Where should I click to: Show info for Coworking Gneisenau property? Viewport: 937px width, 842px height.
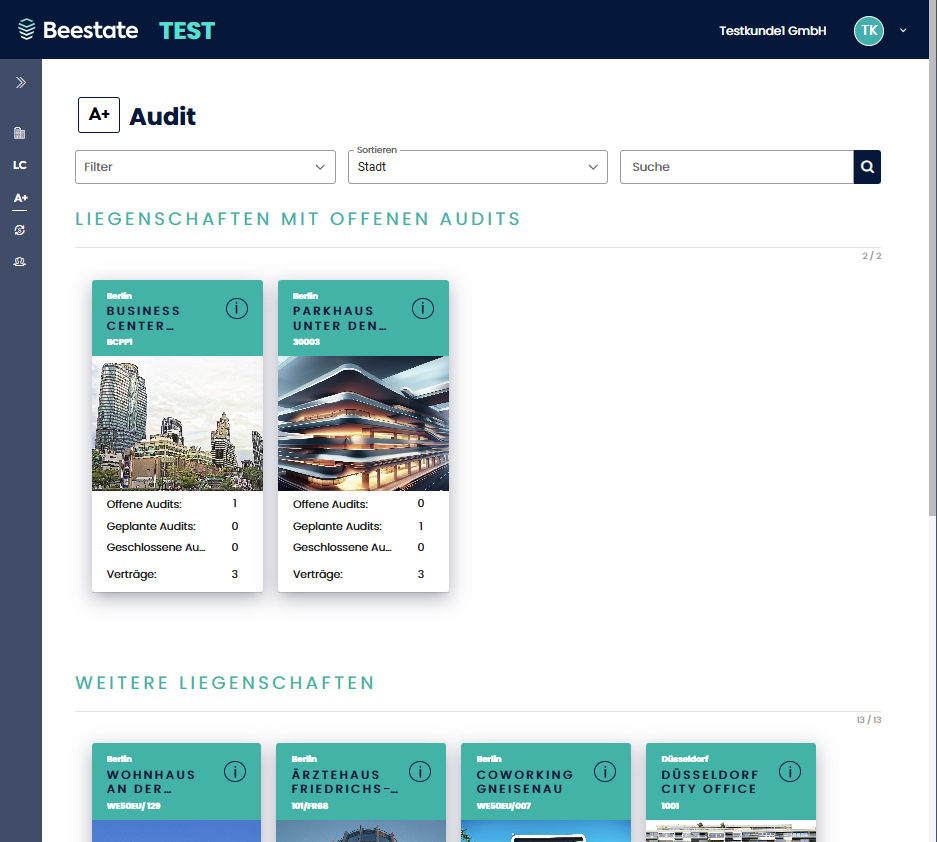click(x=605, y=771)
